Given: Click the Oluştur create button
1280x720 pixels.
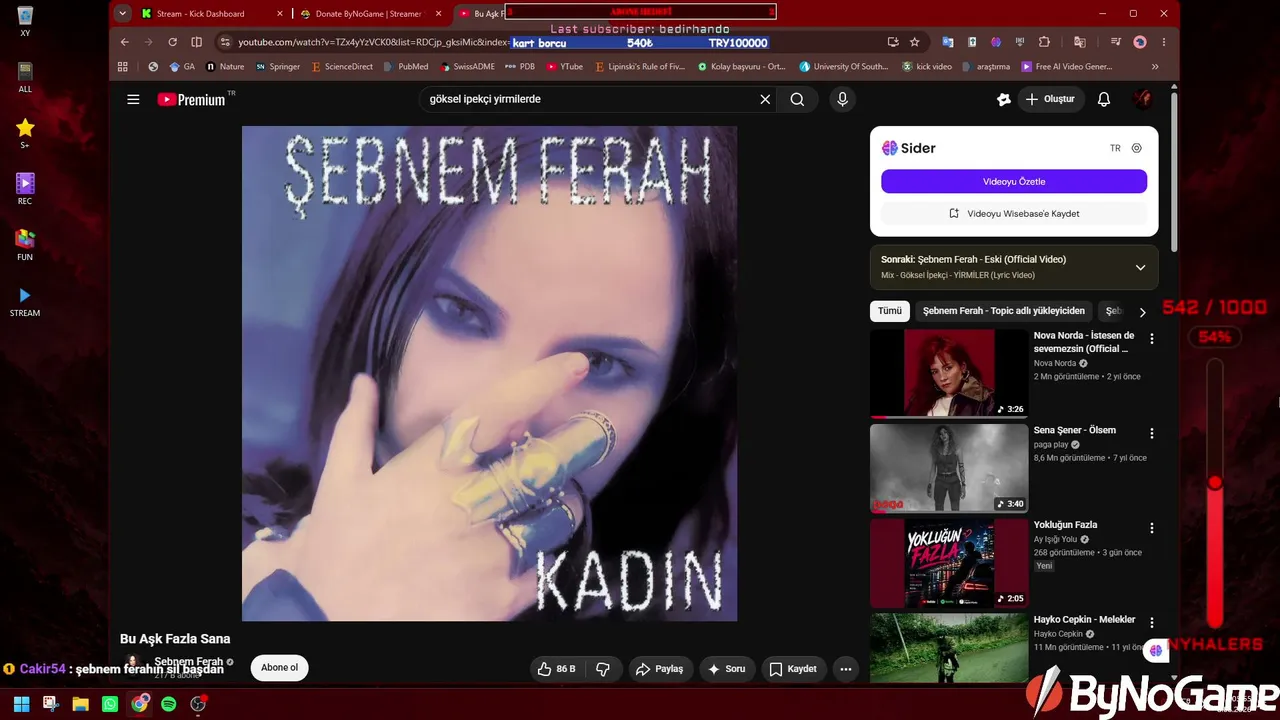Looking at the screenshot, I should tap(1049, 99).
